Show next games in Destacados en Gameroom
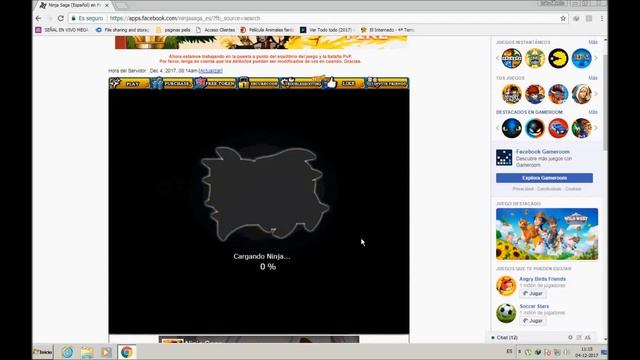This screenshot has width=640, height=360. pos(596,128)
